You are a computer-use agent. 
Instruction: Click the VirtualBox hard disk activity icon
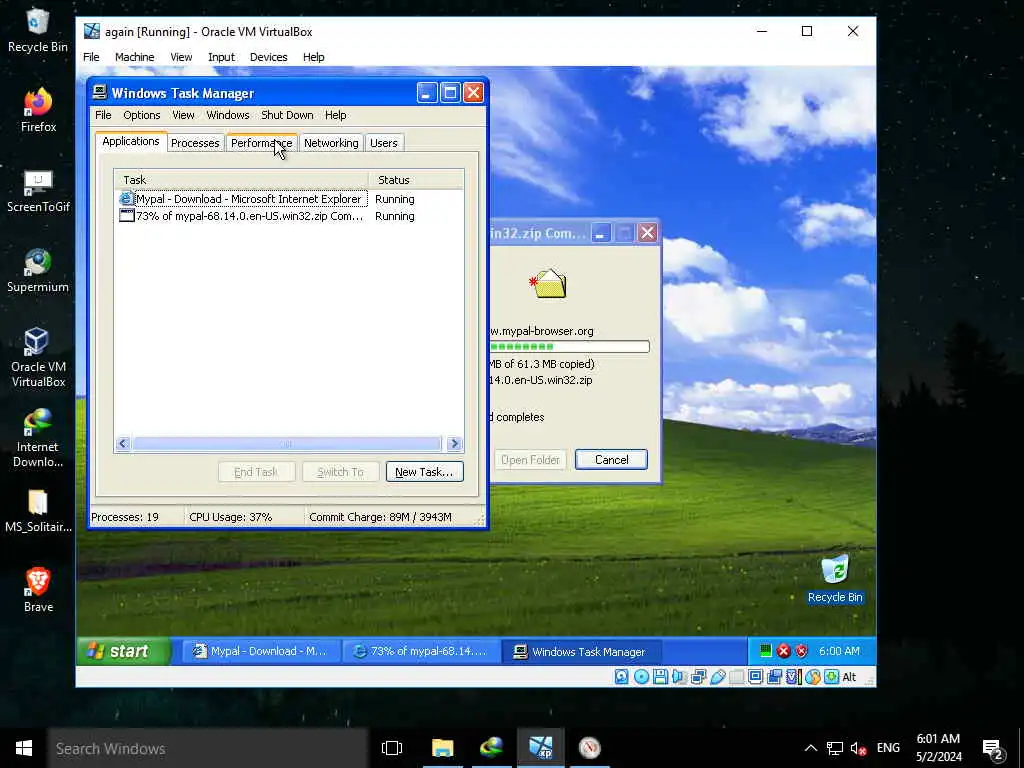pyautogui.click(x=622, y=677)
